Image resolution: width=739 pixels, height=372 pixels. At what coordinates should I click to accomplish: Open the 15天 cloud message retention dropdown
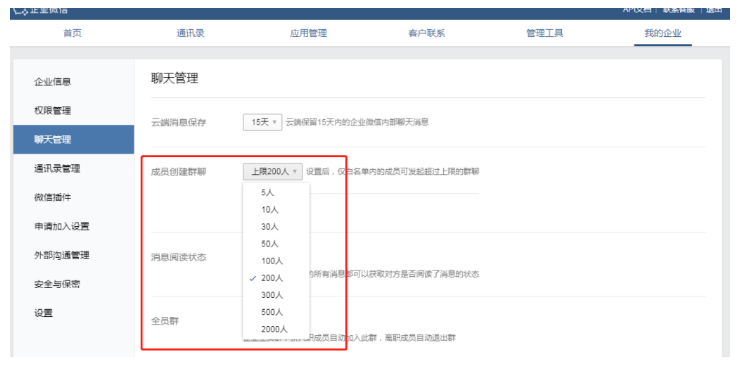click(263, 122)
